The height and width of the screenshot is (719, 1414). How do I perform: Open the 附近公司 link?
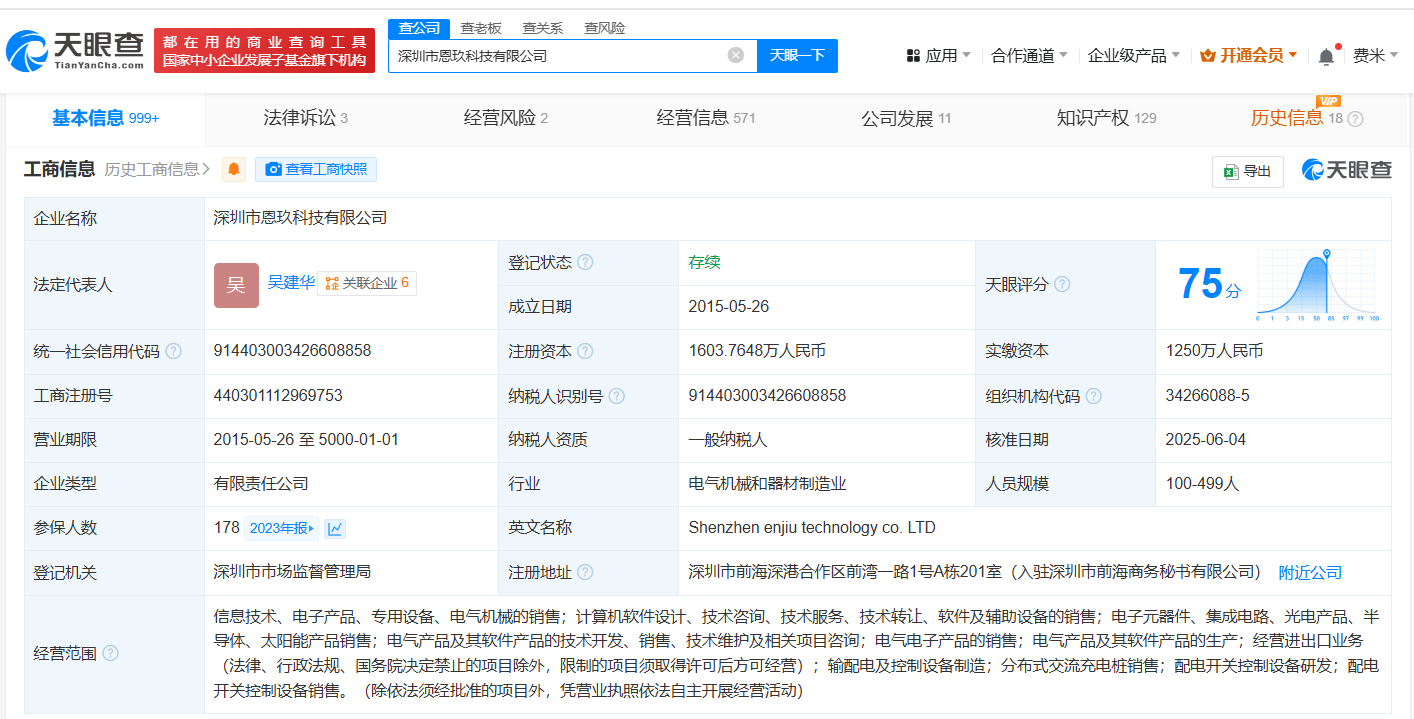[1310, 573]
